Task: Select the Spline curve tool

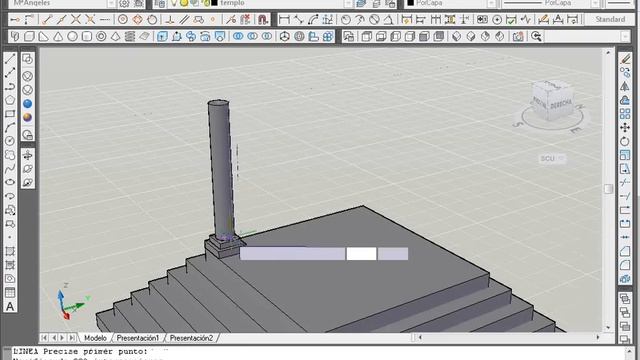Action: (x=10, y=169)
